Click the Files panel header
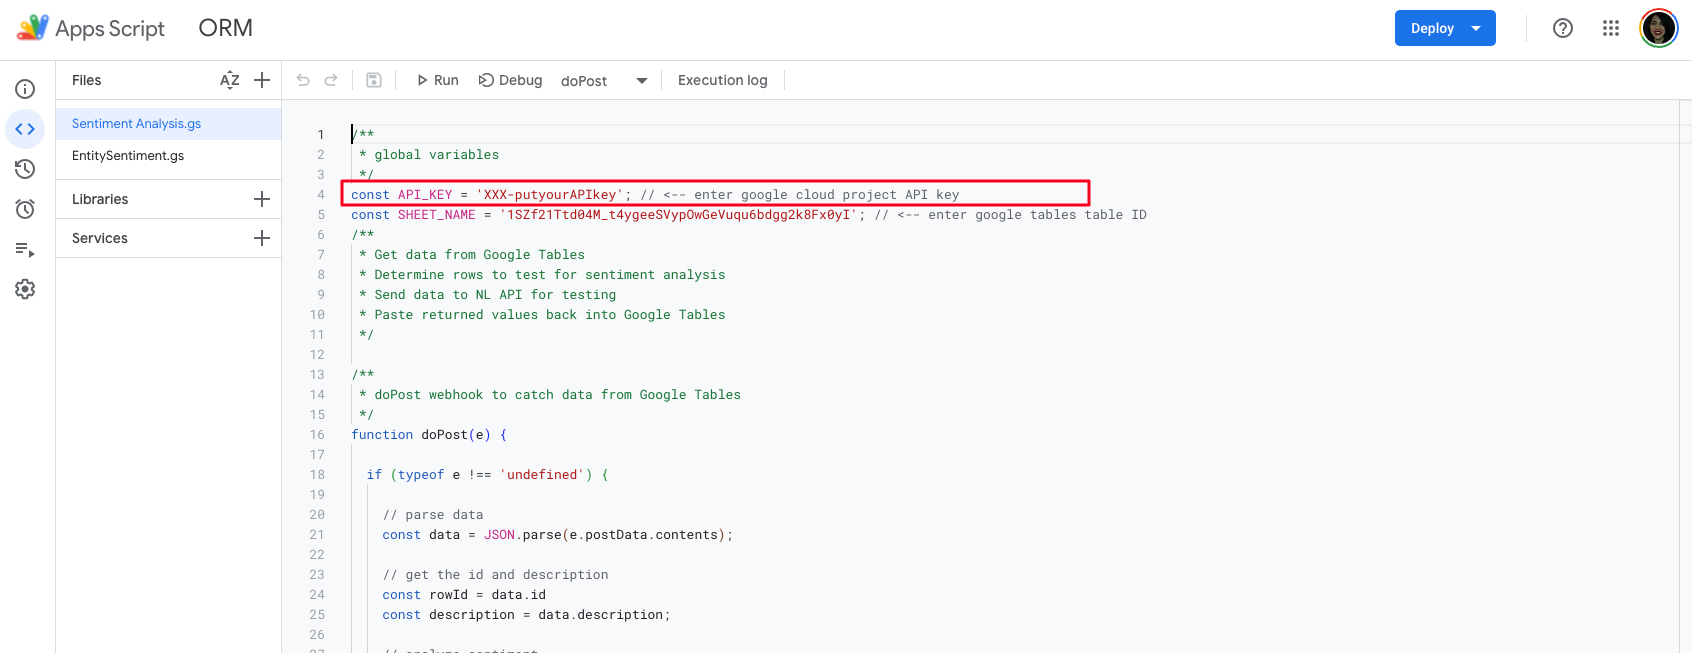The width and height of the screenshot is (1692, 653). (x=87, y=80)
